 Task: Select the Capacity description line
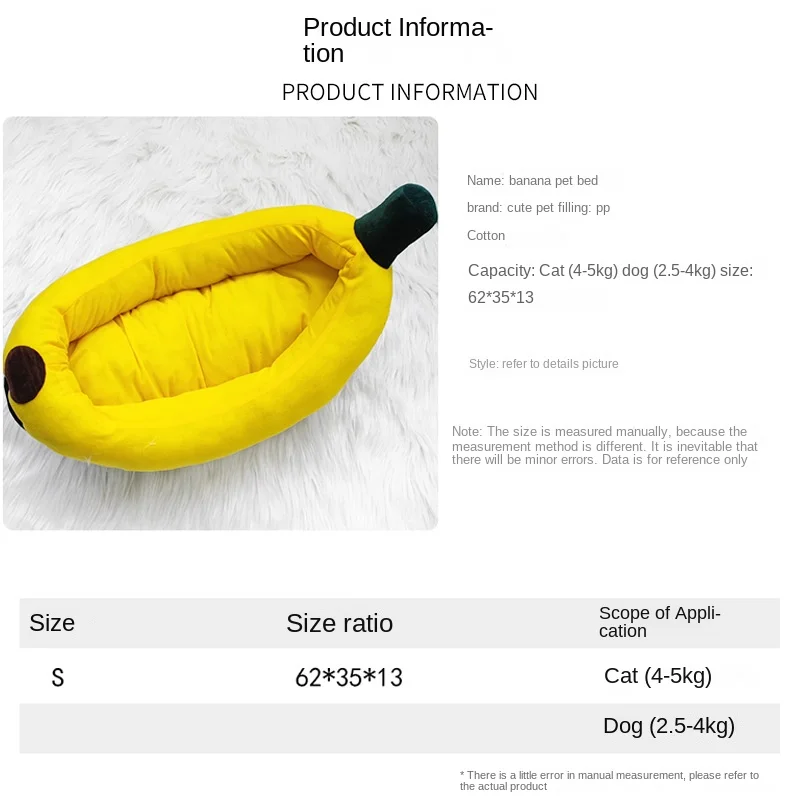610,283
